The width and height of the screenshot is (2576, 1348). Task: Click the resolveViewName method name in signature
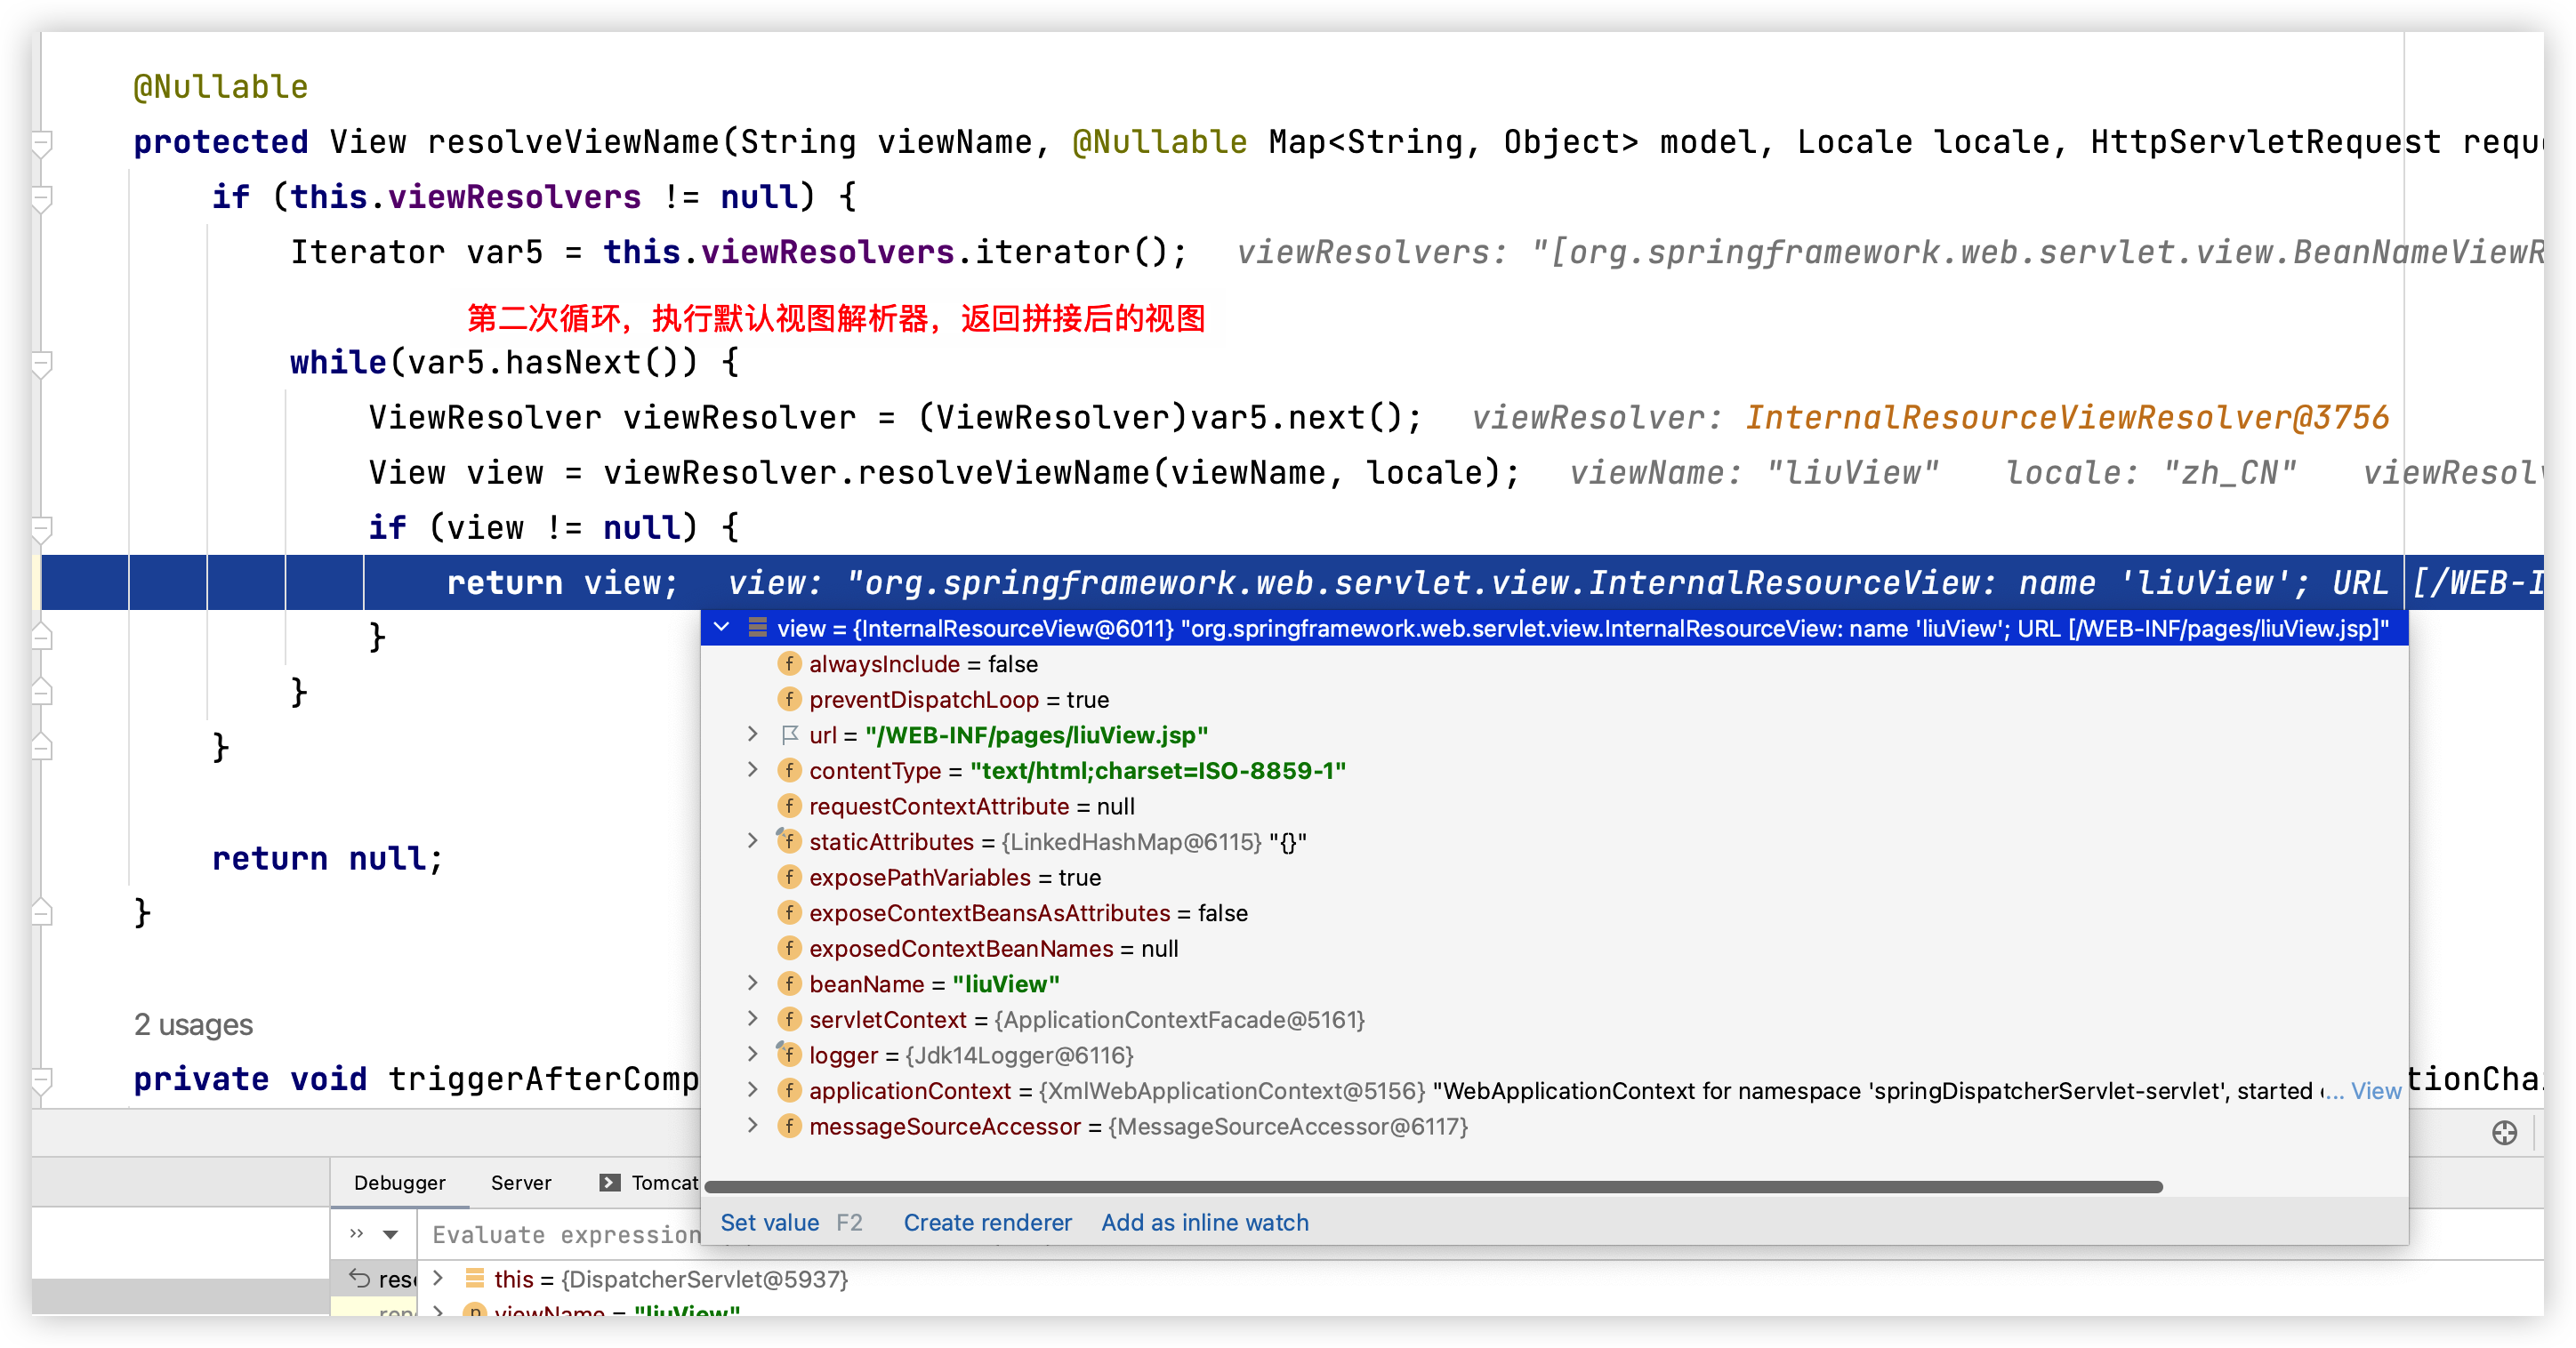point(572,142)
